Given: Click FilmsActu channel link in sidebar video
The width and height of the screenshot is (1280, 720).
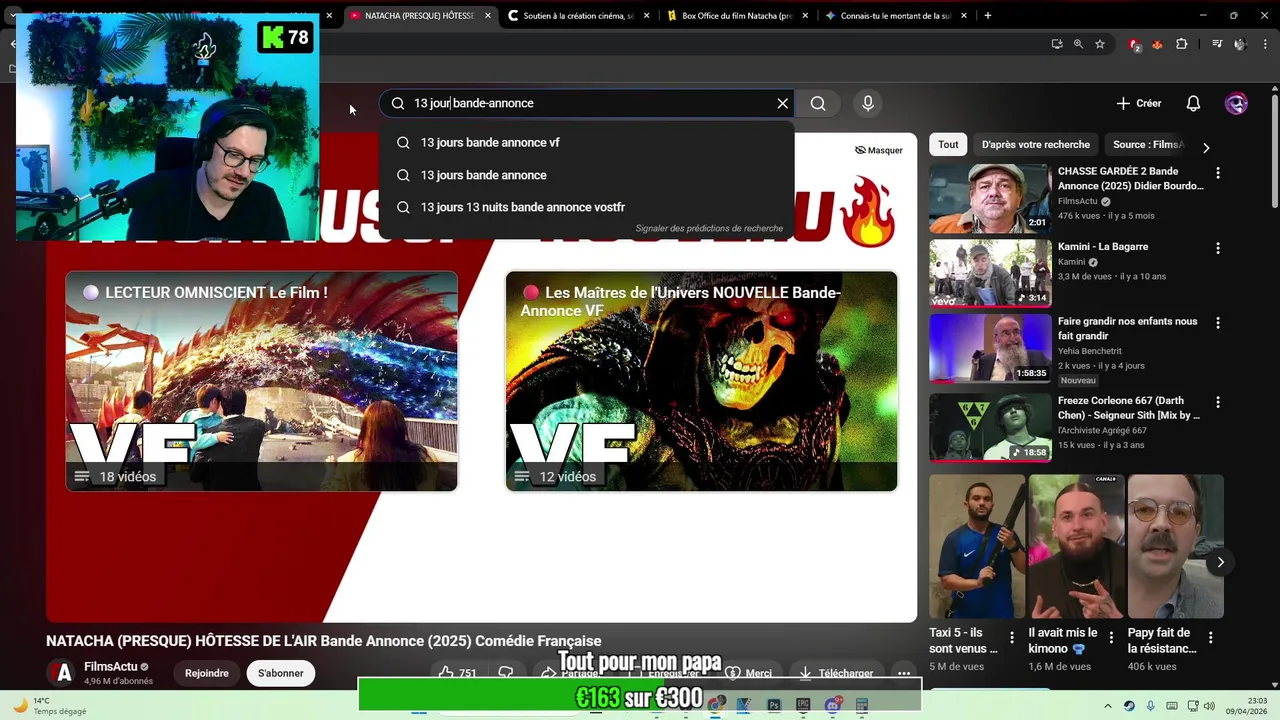Looking at the screenshot, I should point(1078,201).
